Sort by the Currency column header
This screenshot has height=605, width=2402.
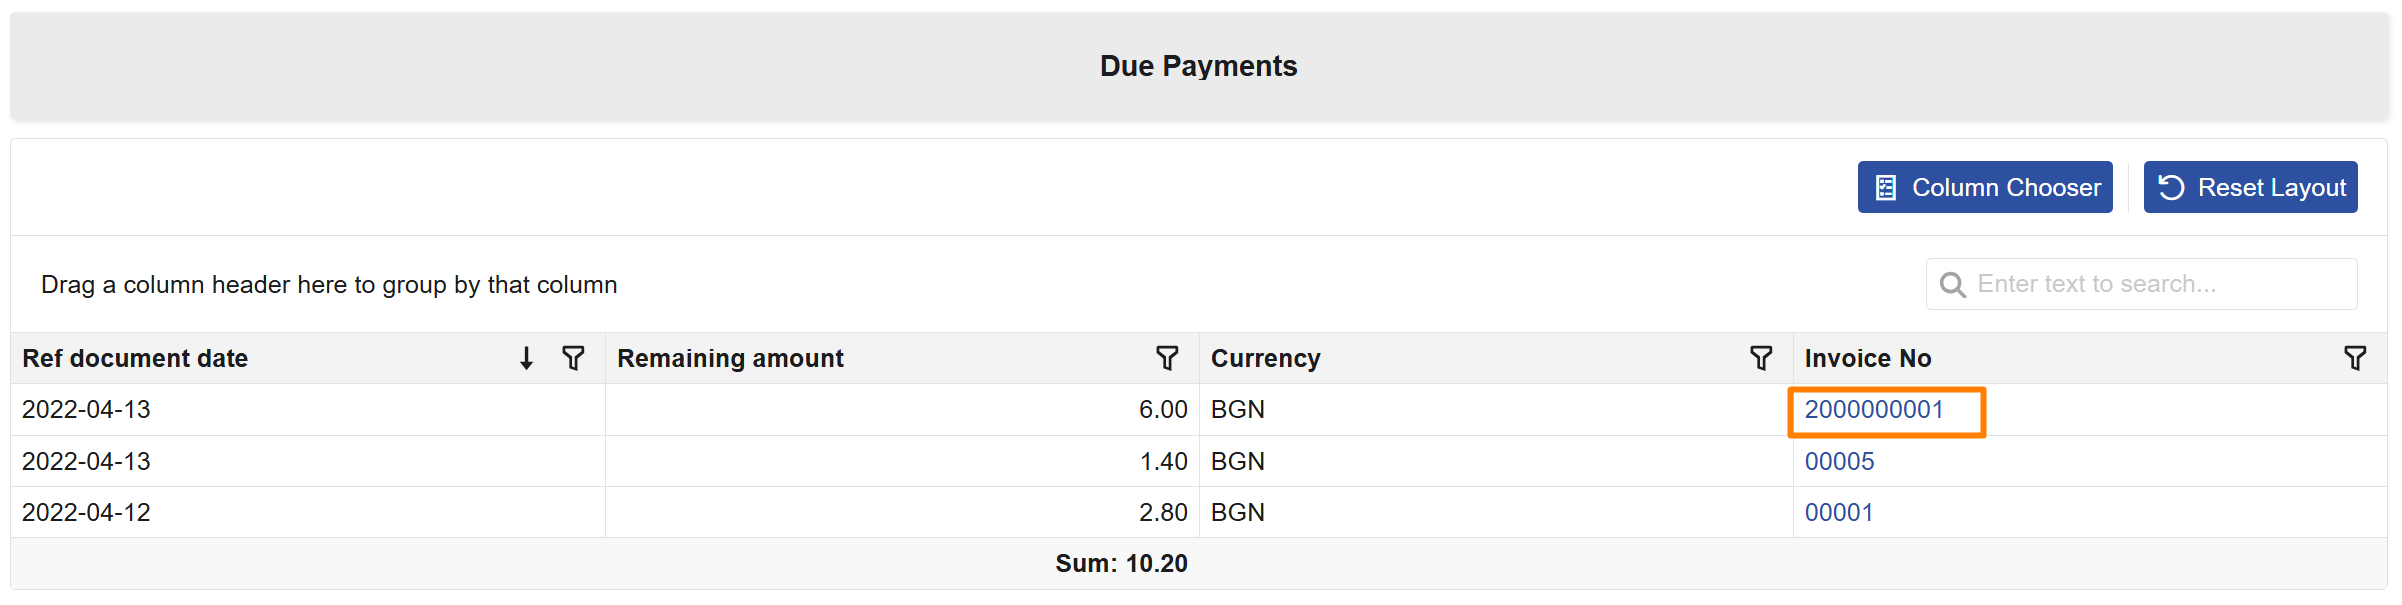coord(1266,358)
